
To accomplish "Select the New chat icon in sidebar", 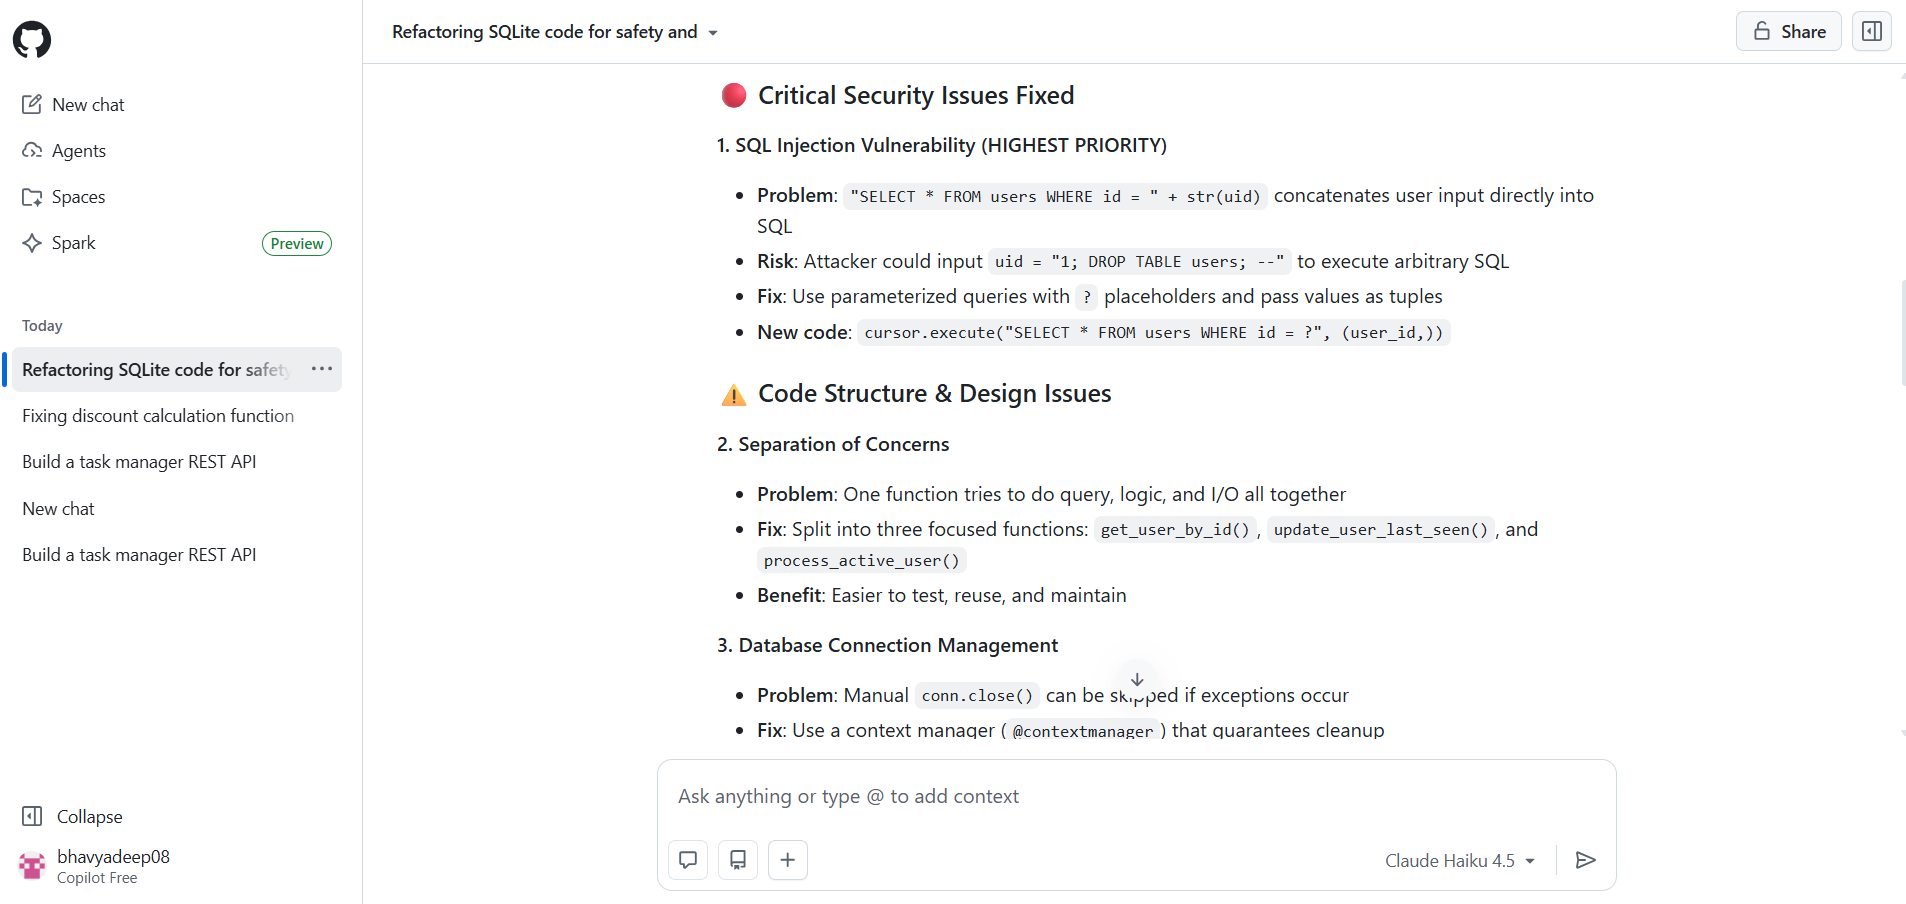I will coord(33,104).
